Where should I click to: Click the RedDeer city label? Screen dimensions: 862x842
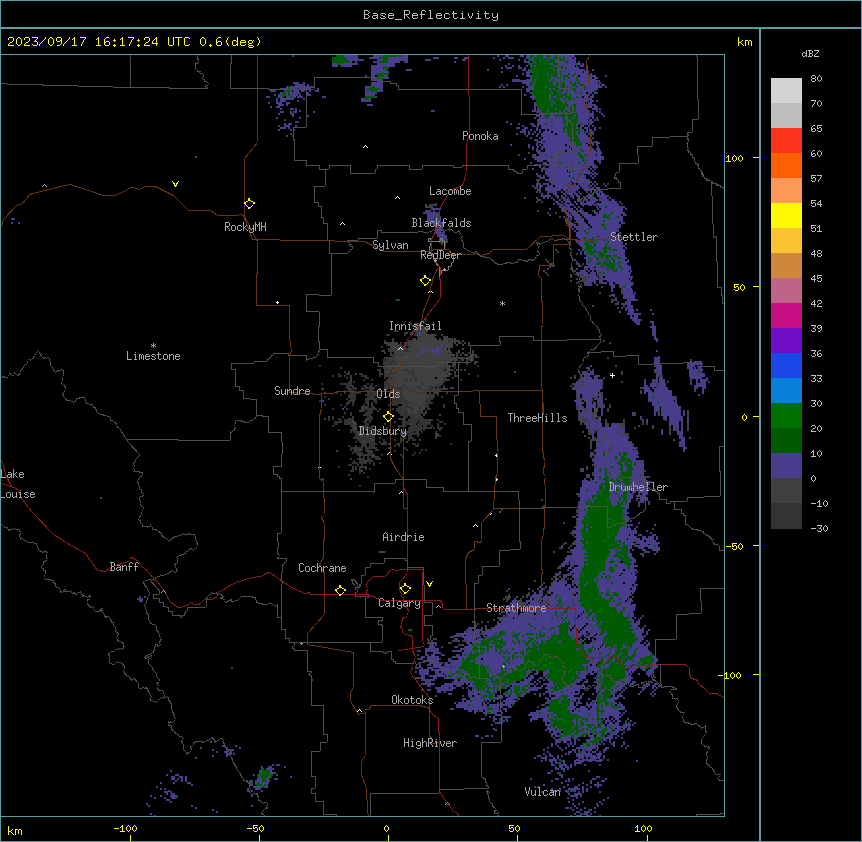[x=440, y=255]
